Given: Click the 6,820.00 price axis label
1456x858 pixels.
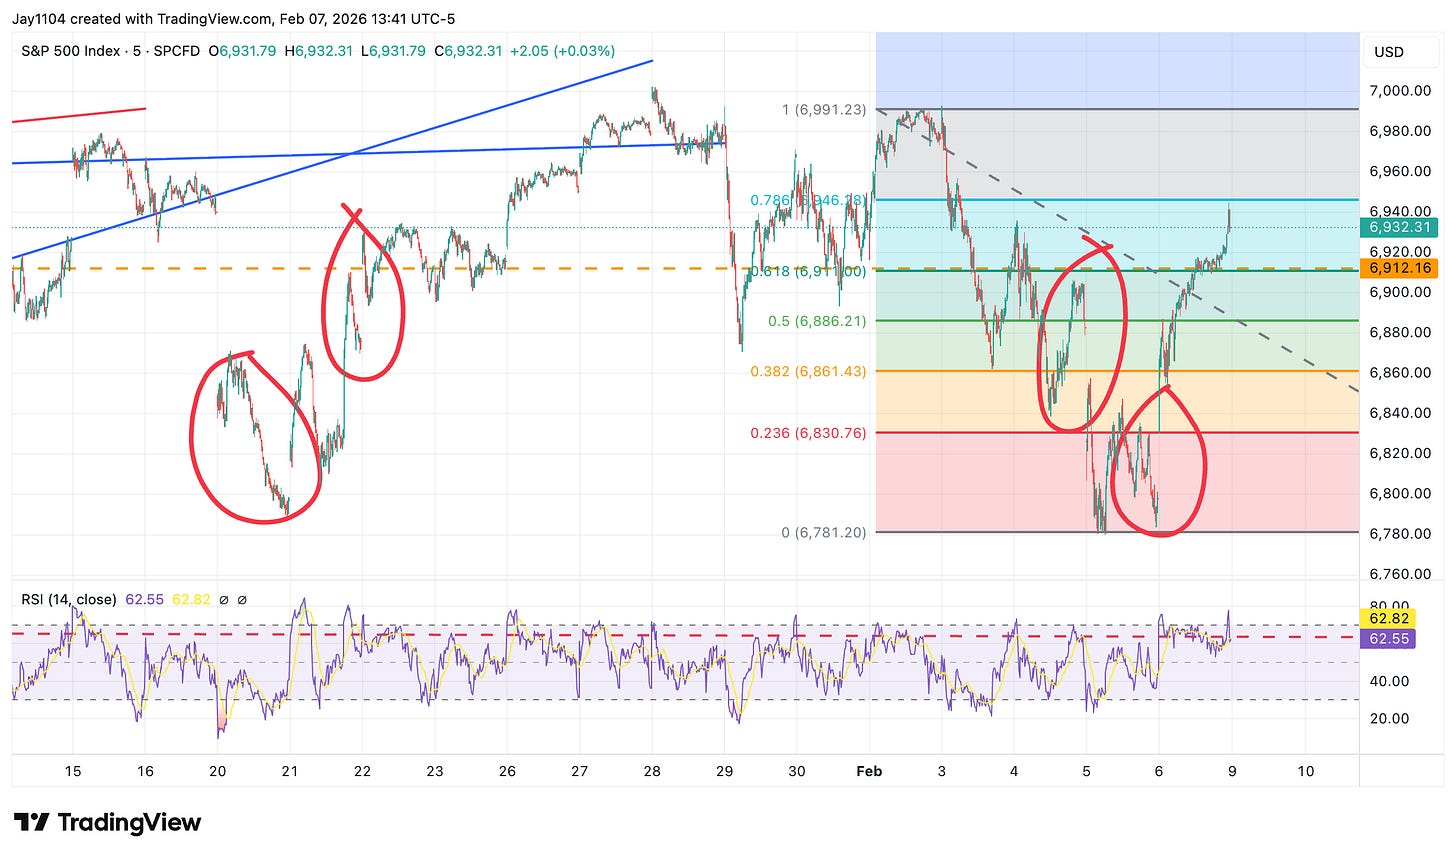Looking at the screenshot, I should click(x=1400, y=453).
